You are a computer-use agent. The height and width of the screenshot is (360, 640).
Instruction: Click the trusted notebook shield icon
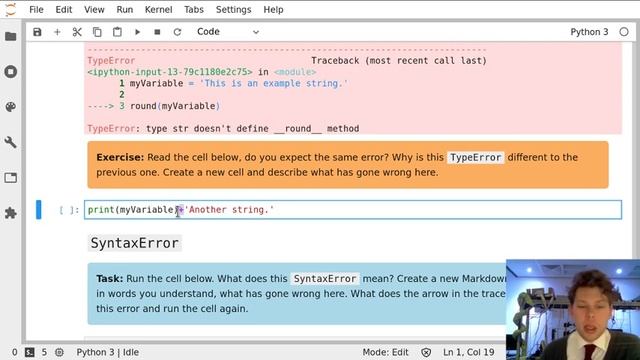pyautogui.click(x=426, y=353)
